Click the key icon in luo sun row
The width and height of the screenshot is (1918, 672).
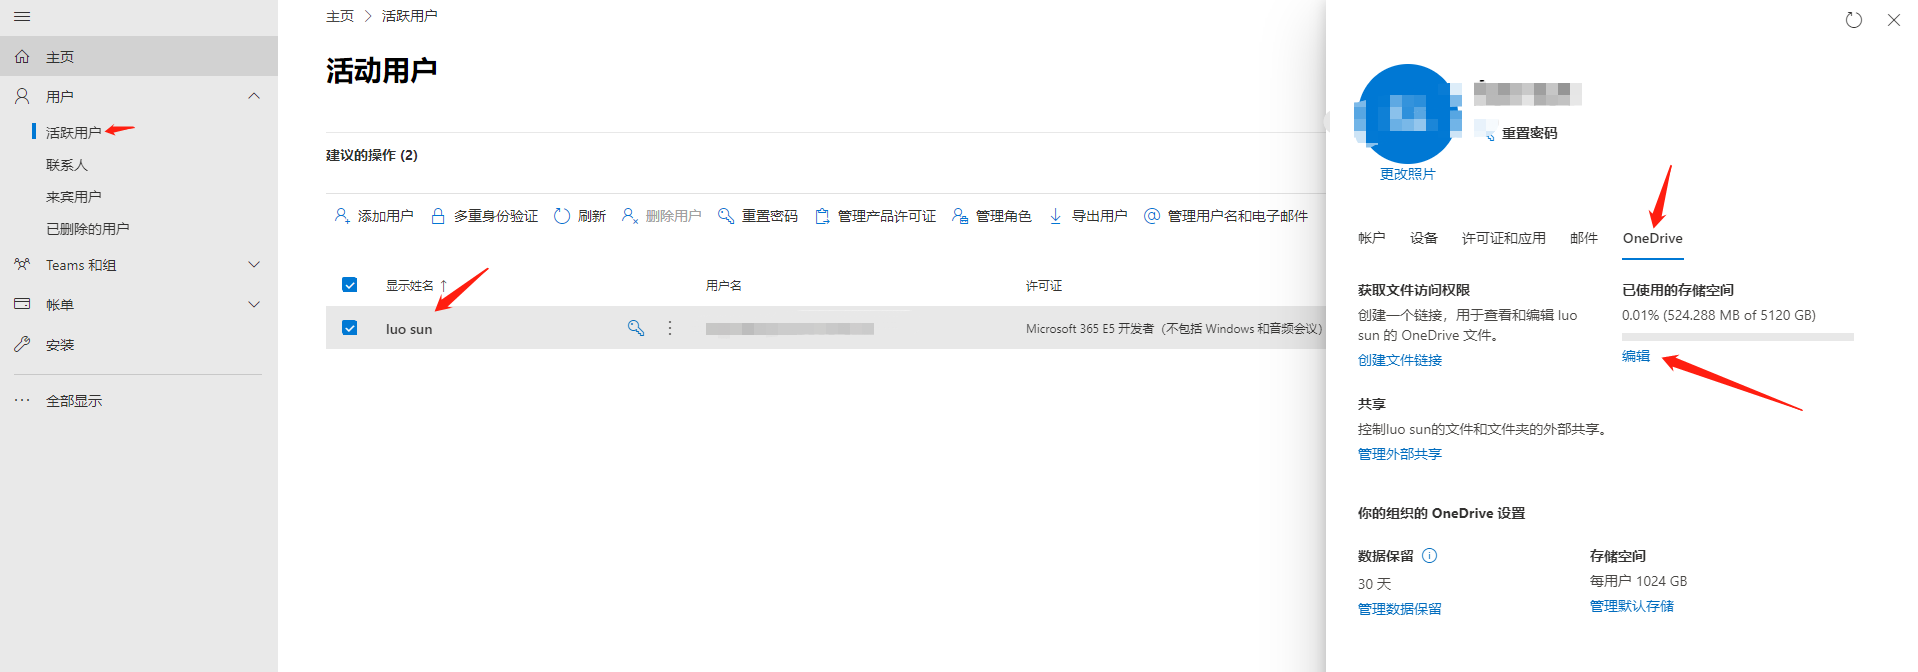pos(635,328)
